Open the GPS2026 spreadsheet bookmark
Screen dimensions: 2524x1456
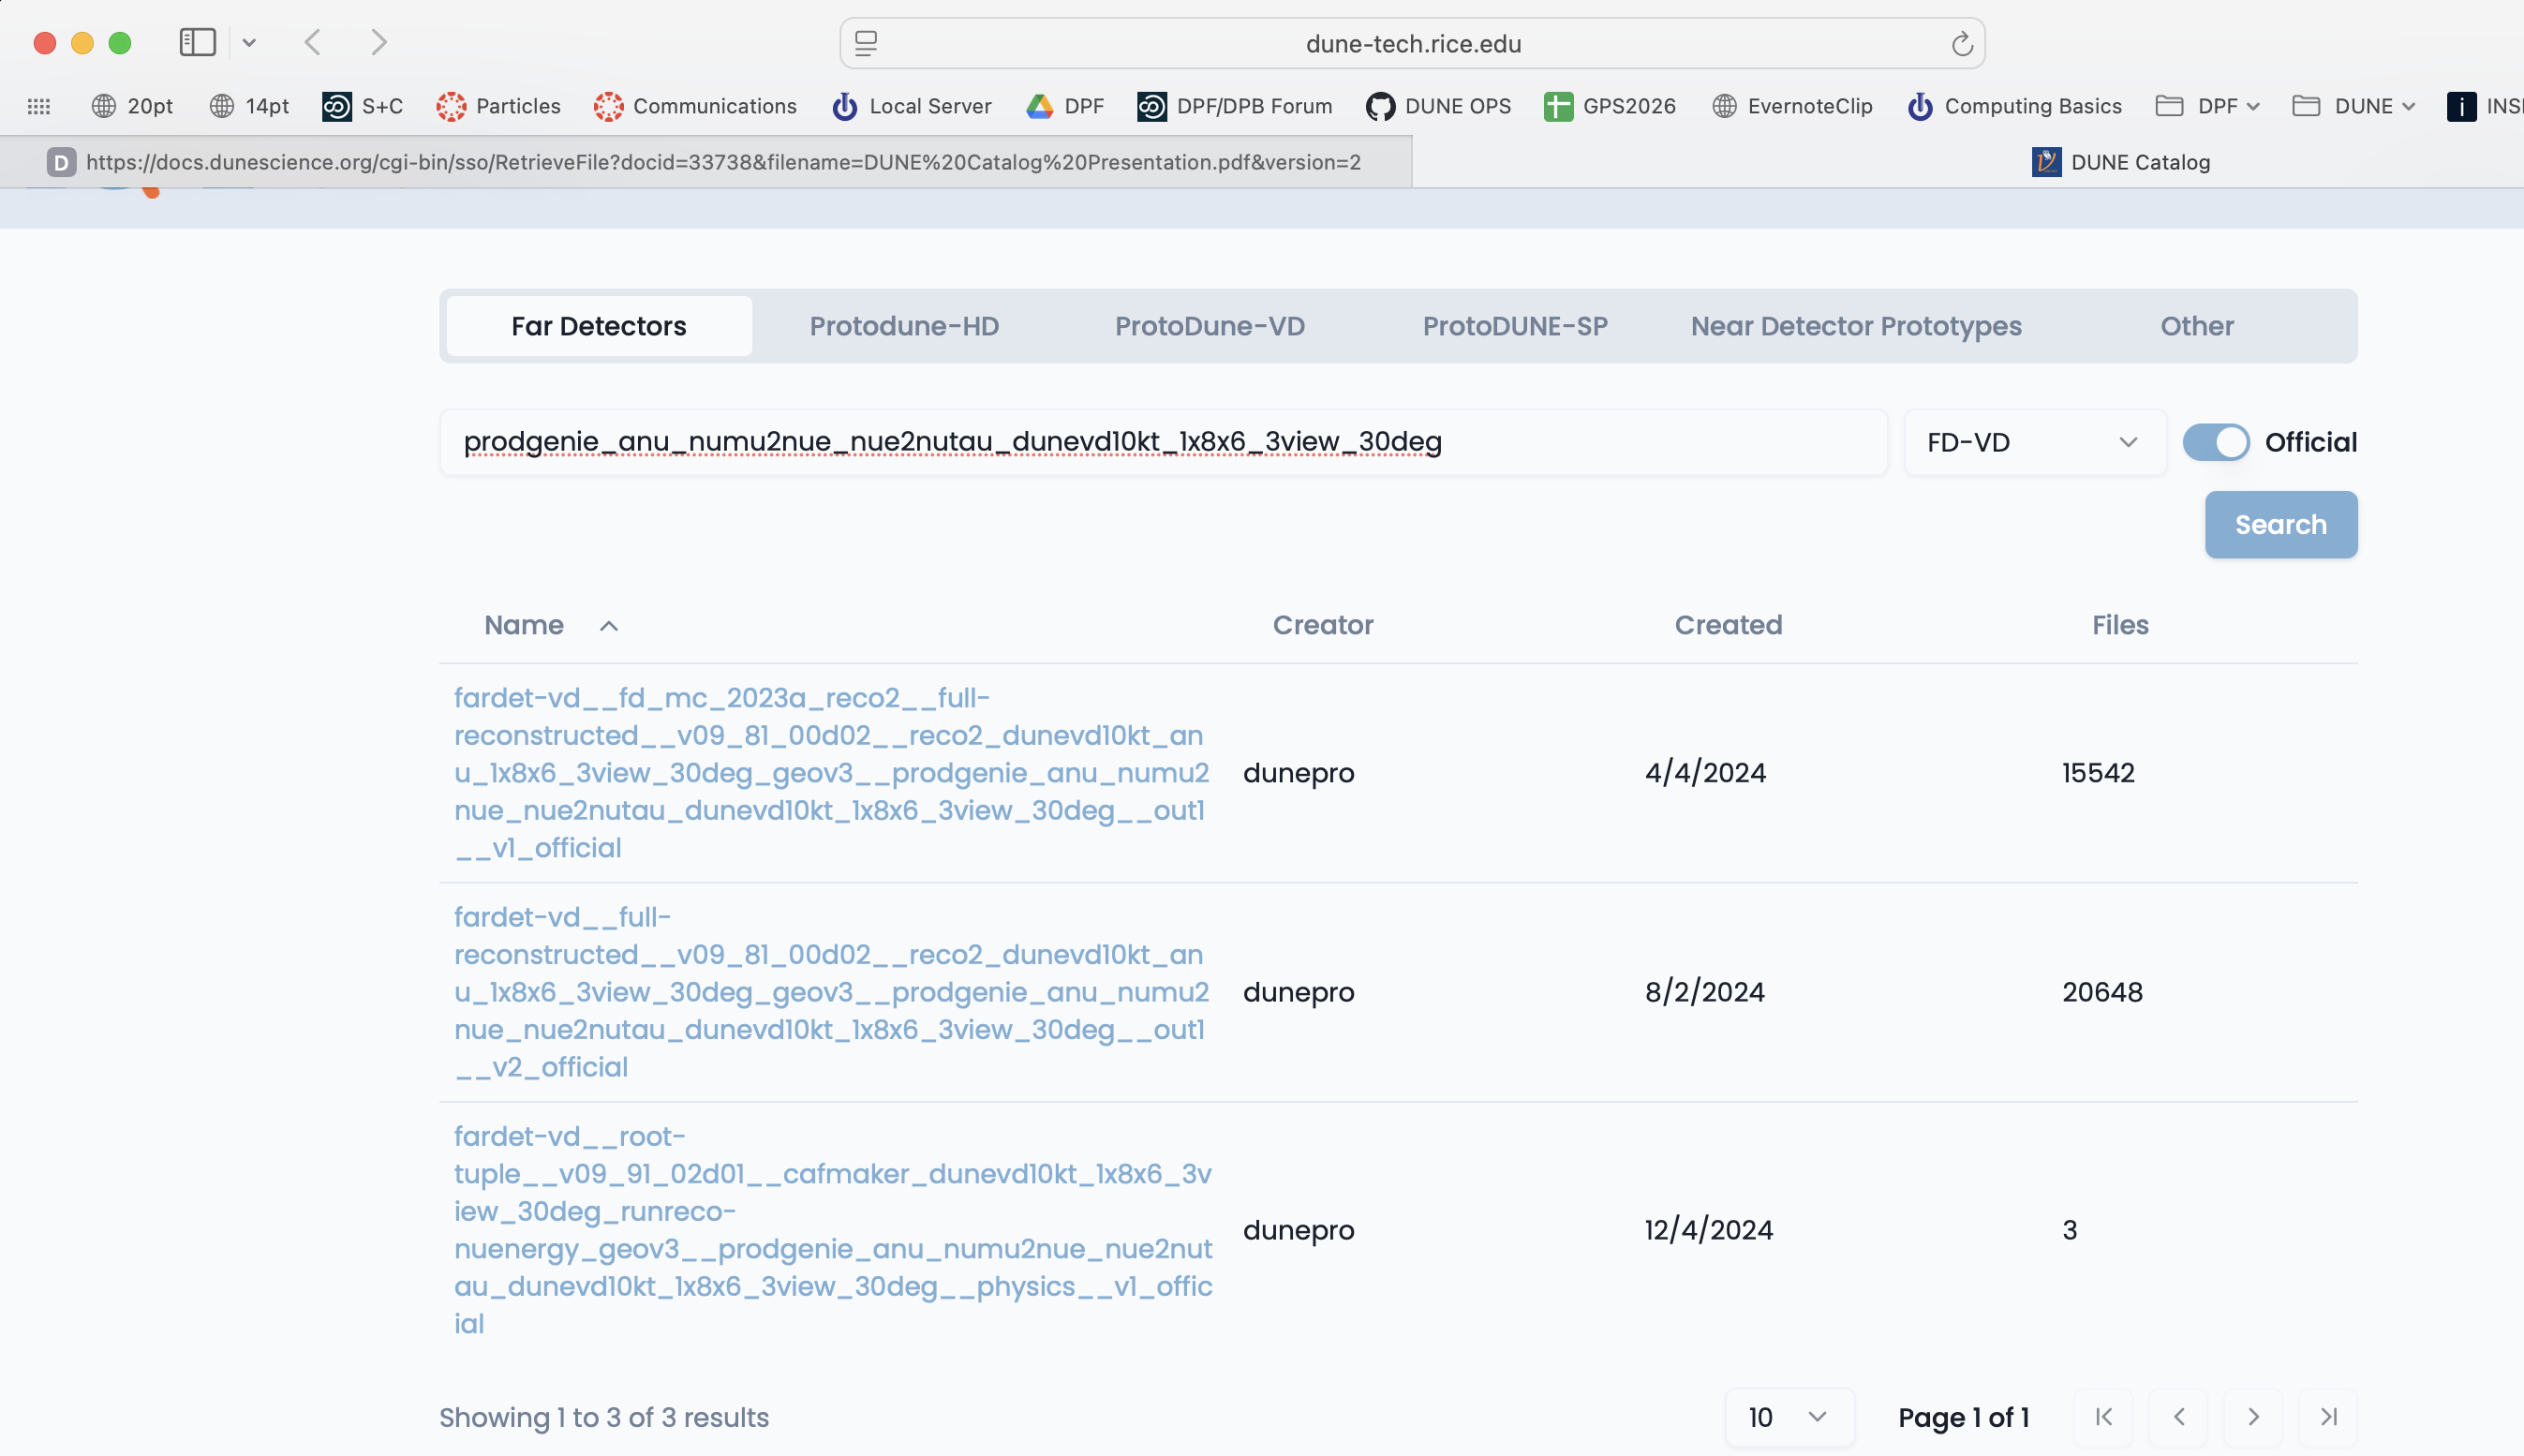(x=1609, y=105)
